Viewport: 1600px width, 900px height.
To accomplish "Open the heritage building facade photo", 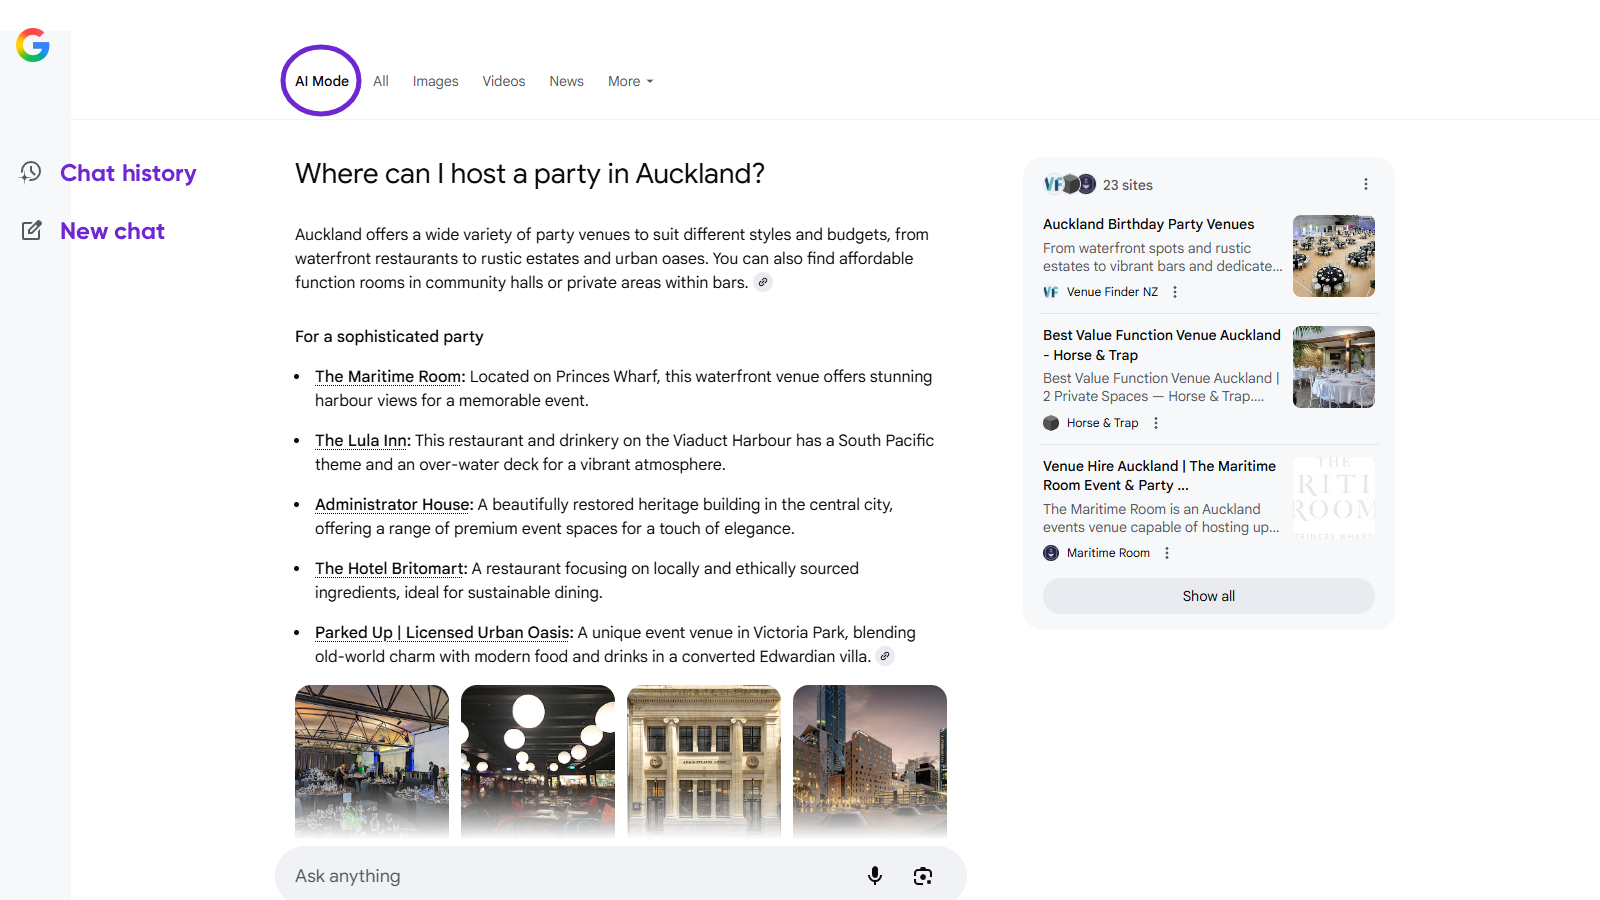I will (704, 761).
